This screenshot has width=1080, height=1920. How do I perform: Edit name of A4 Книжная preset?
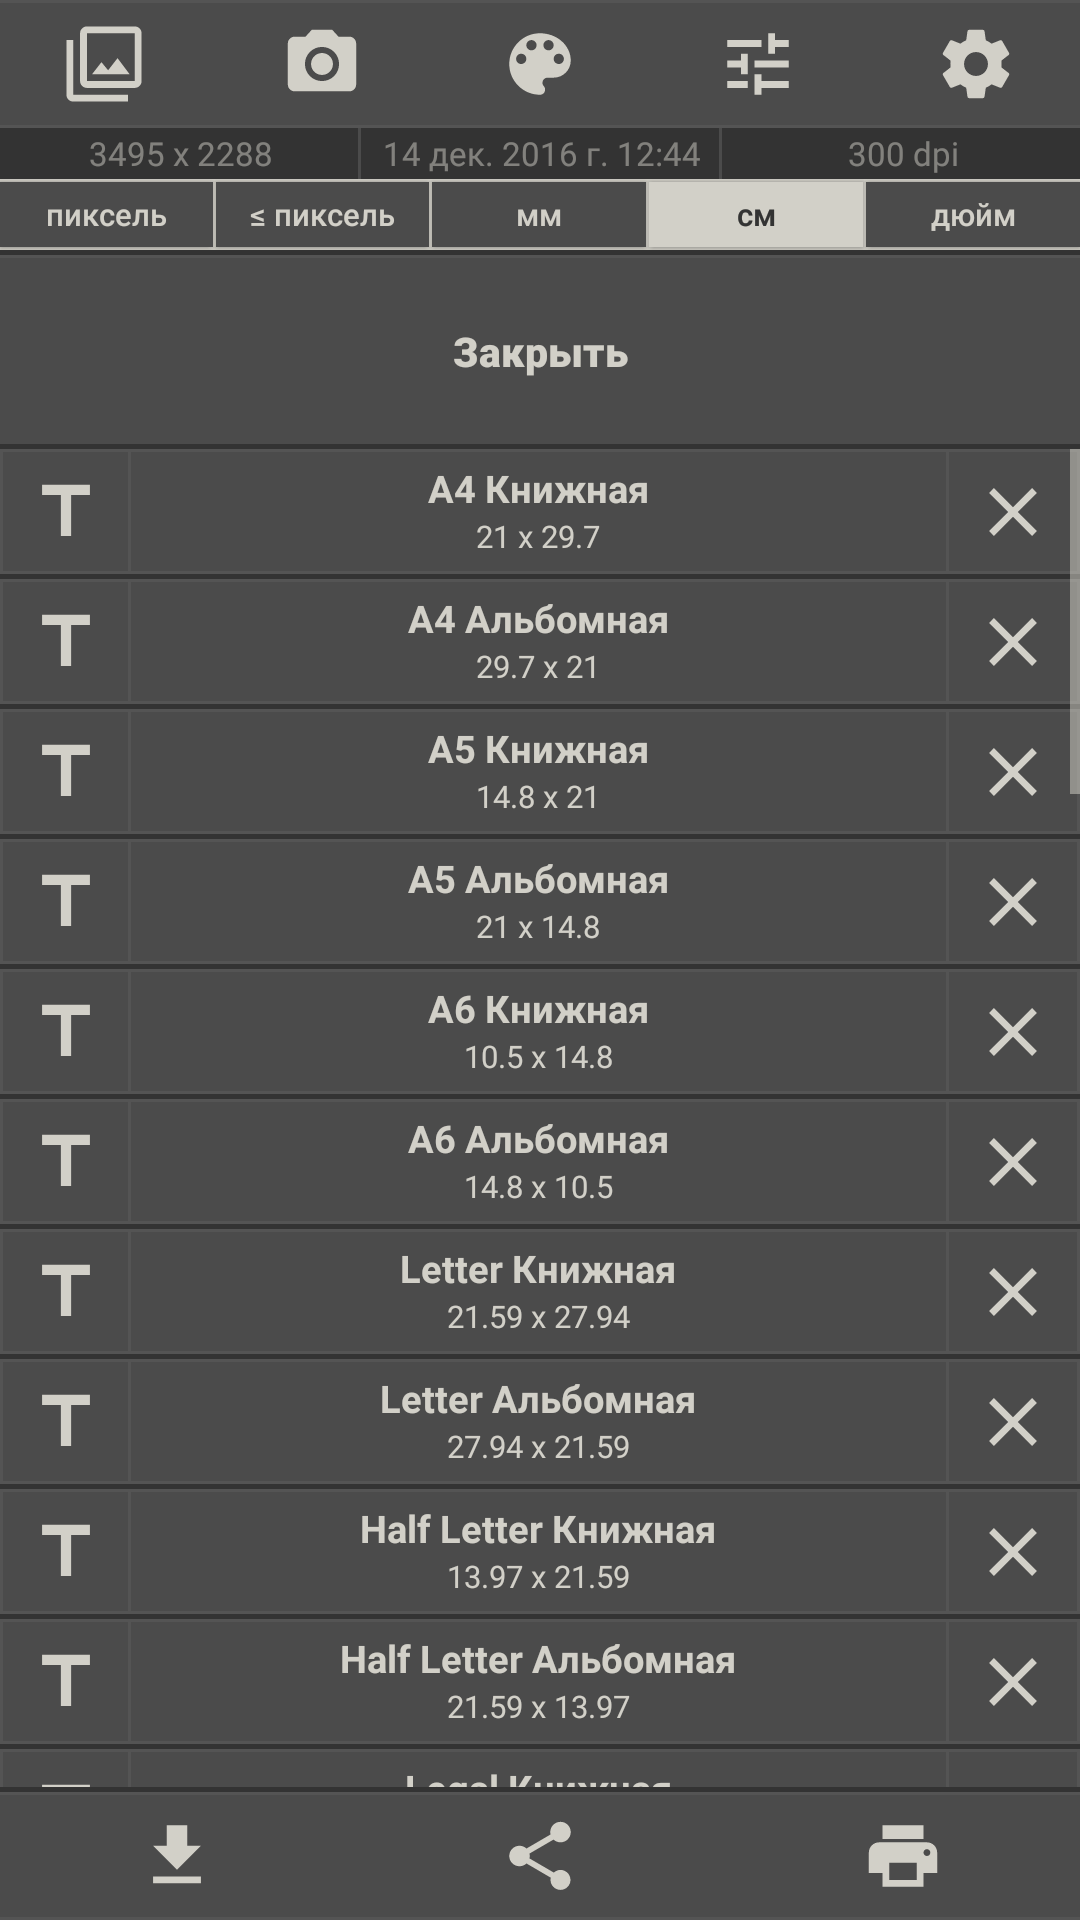66,512
